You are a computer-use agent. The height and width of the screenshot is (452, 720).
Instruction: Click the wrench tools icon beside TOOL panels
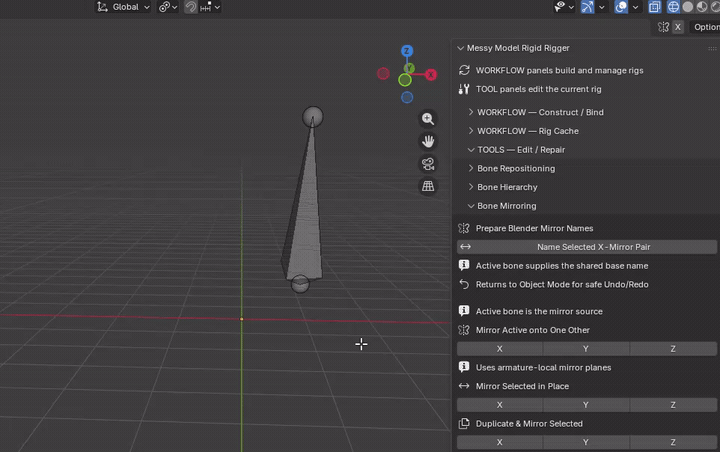point(464,89)
